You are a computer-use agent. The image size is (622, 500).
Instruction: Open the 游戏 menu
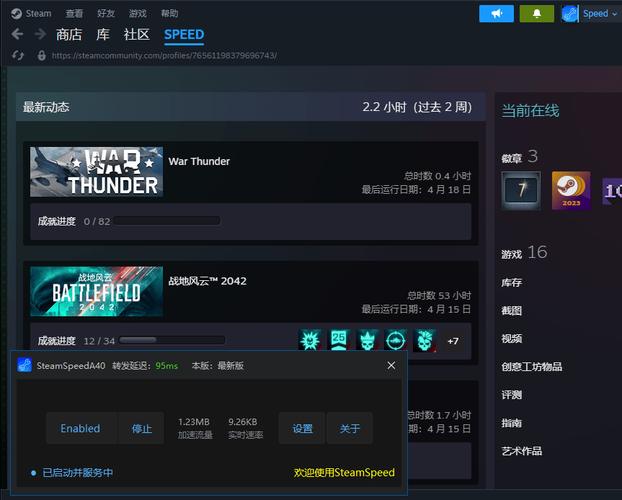tap(138, 13)
